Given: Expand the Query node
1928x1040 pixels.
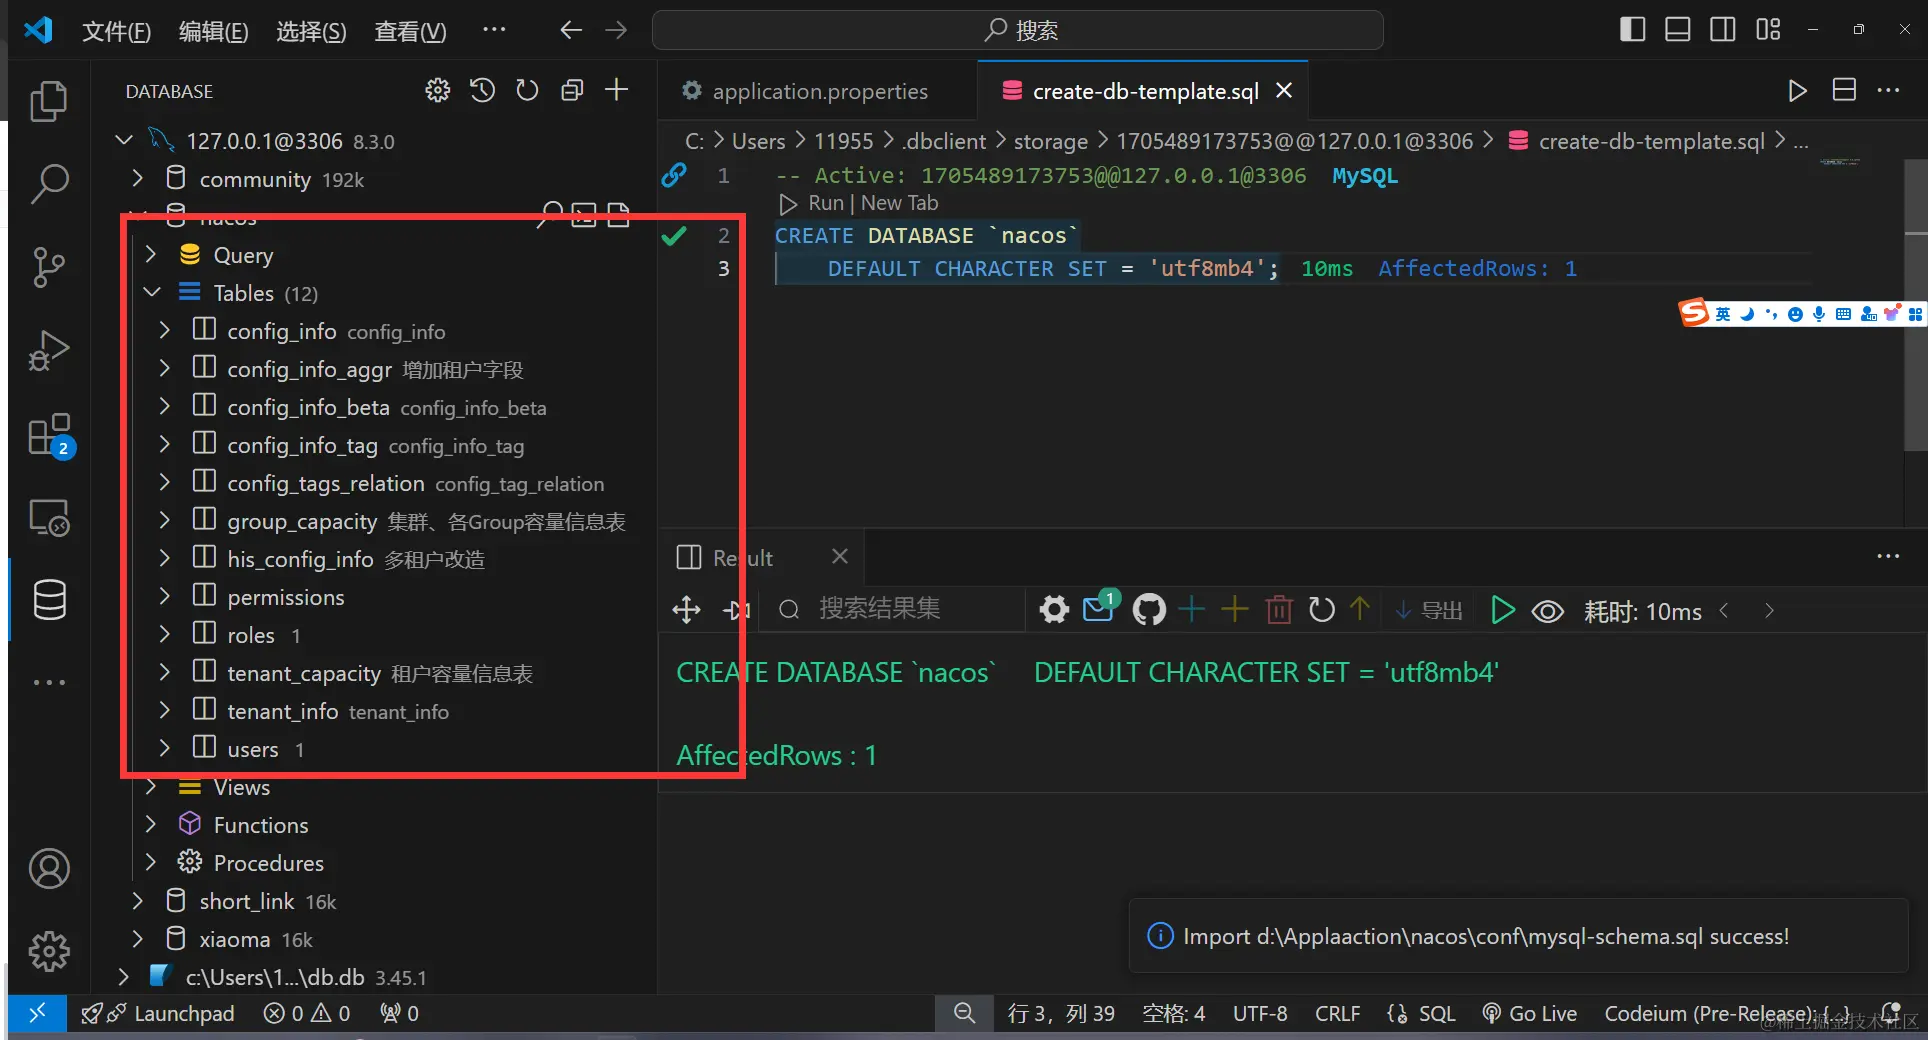Looking at the screenshot, I should pyautogui.click(x=151, y=255).
